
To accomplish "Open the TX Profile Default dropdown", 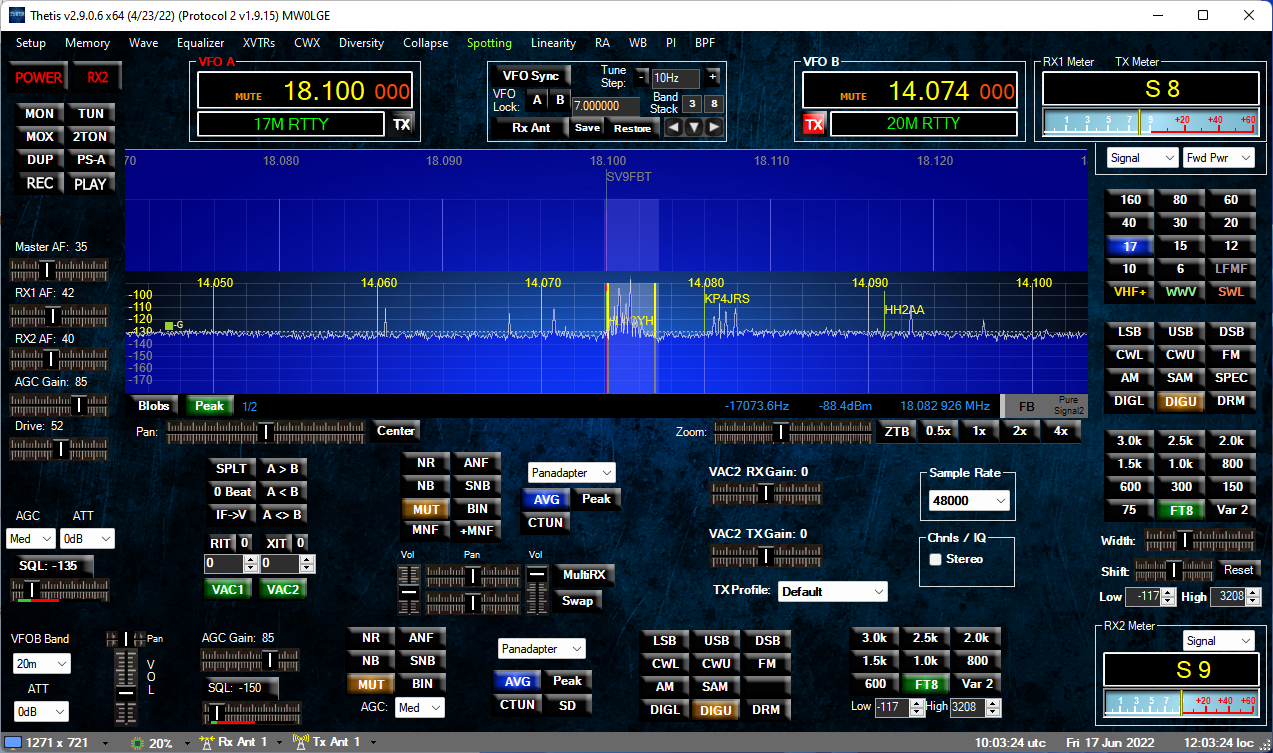I will pyautogui.click(x=833, y=591).
